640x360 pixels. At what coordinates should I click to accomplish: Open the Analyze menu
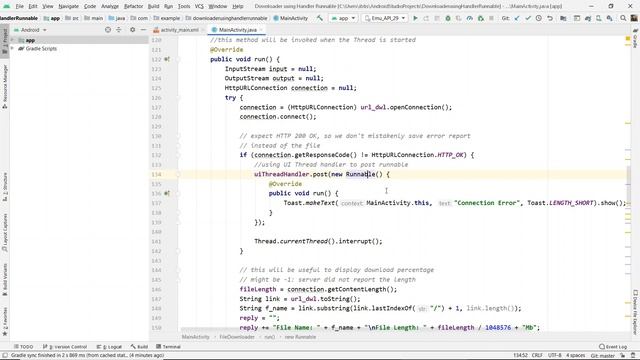109,7
